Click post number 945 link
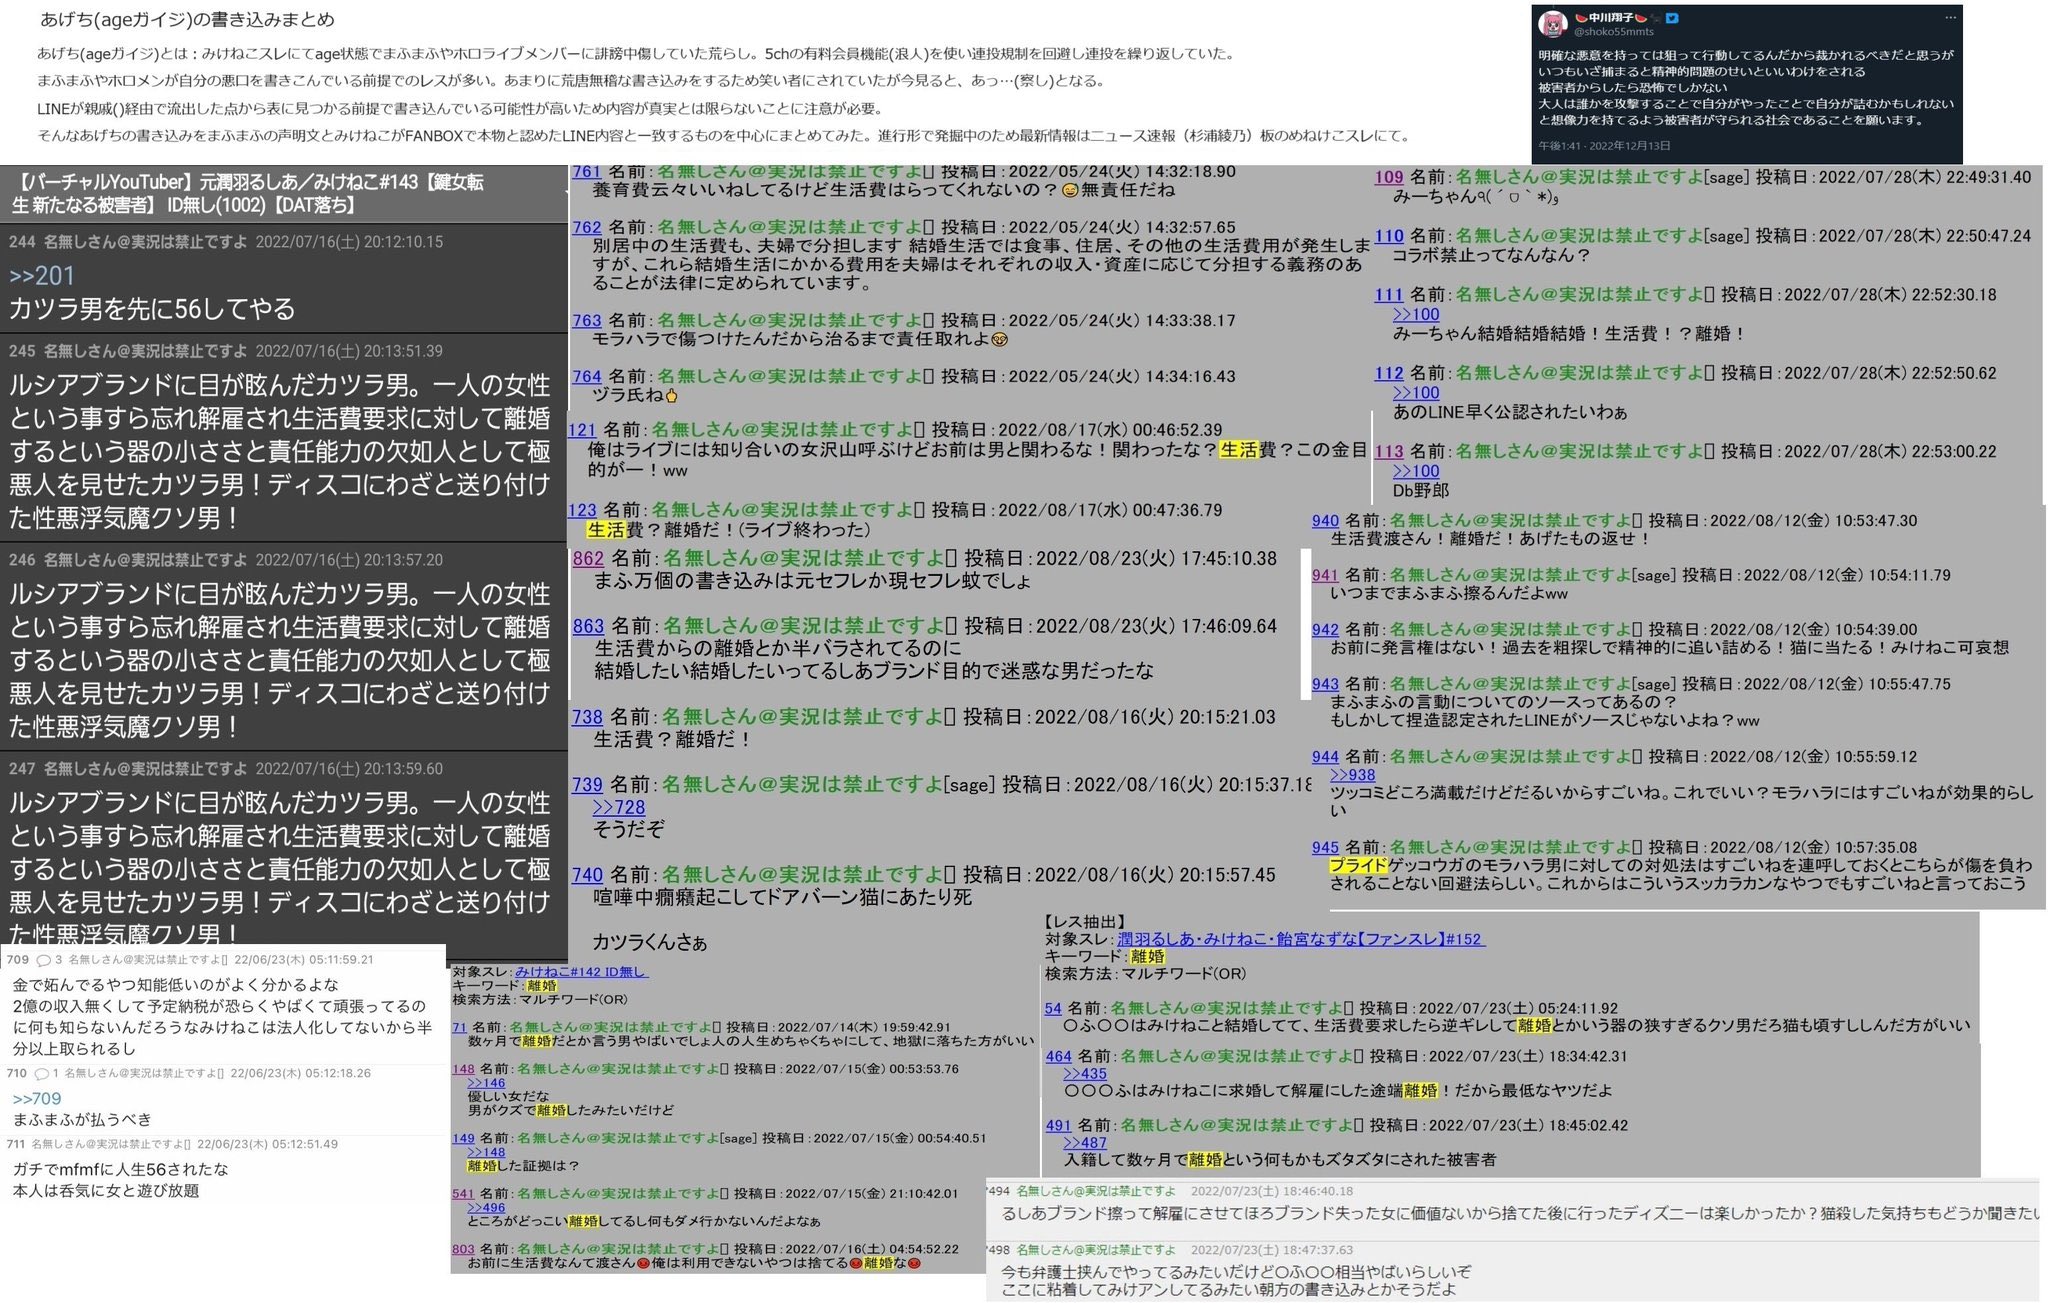 [1325, 847]
